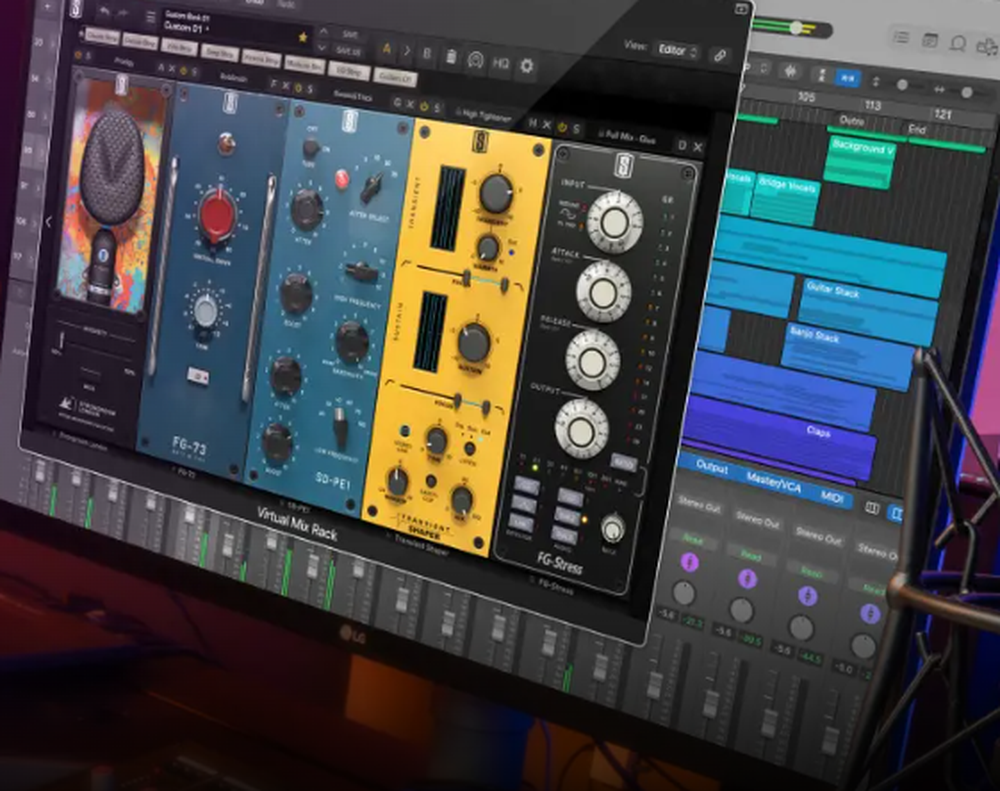
Task: Flip the Off/On switch on SD-PE1
Action: pos(311,148)
